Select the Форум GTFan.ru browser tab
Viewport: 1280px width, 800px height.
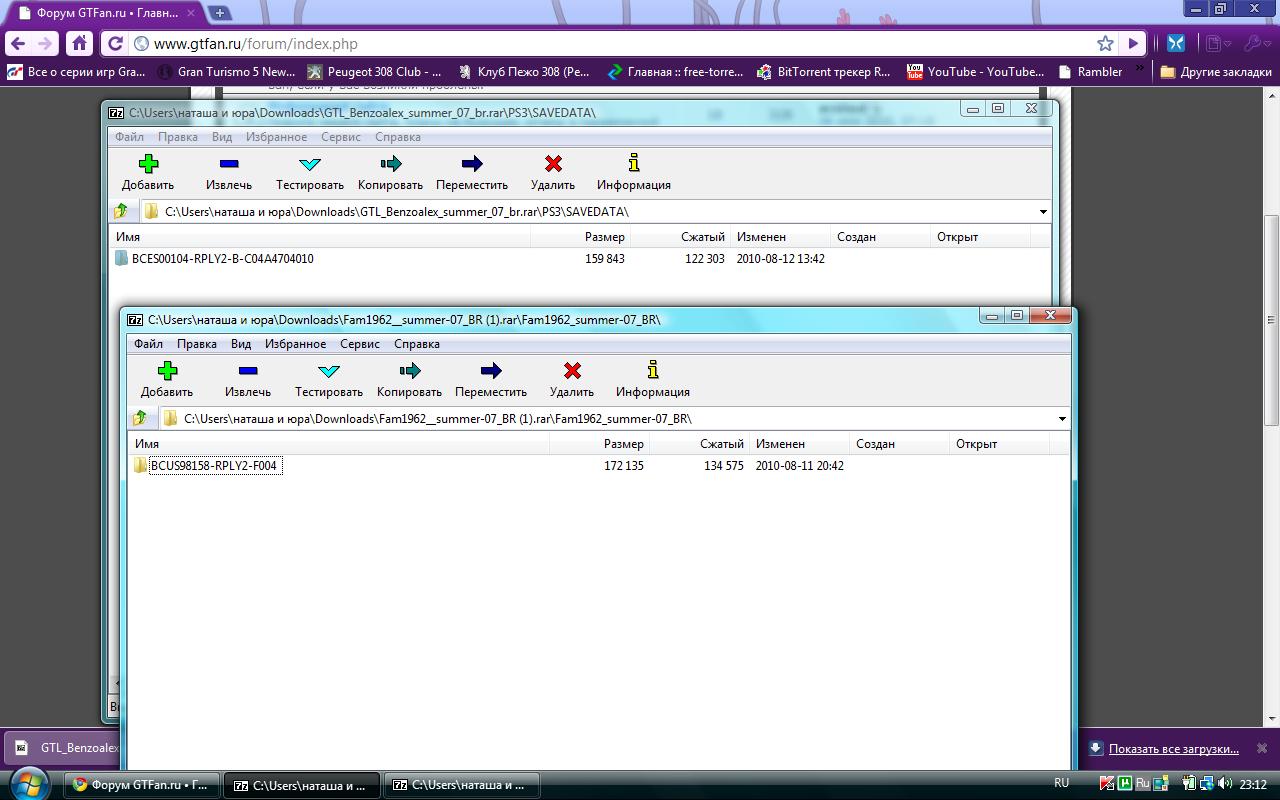click(106, 13)
